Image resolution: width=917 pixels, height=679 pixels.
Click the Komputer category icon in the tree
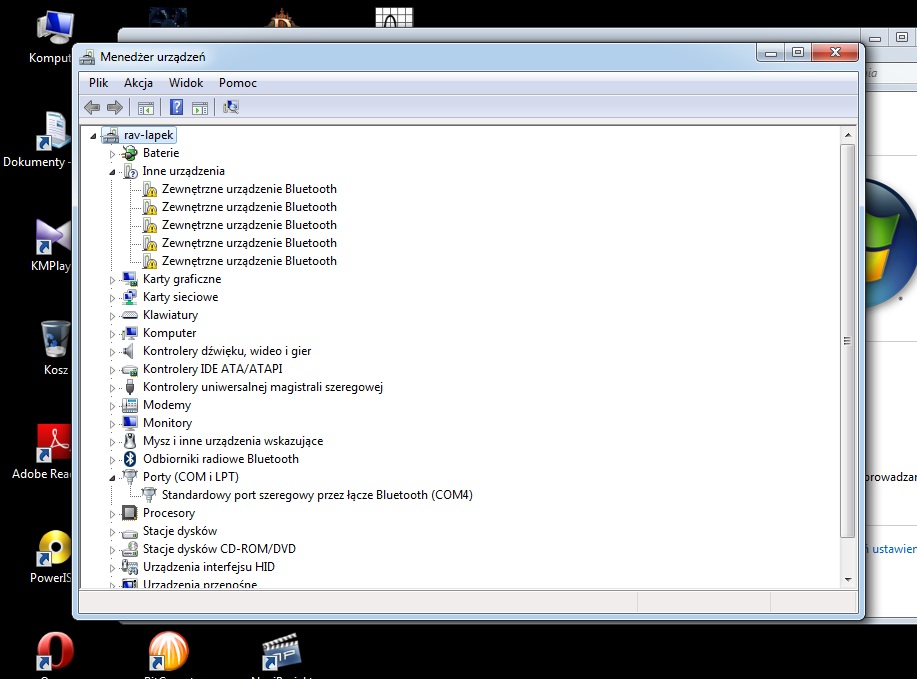click(x=130, y=333)
